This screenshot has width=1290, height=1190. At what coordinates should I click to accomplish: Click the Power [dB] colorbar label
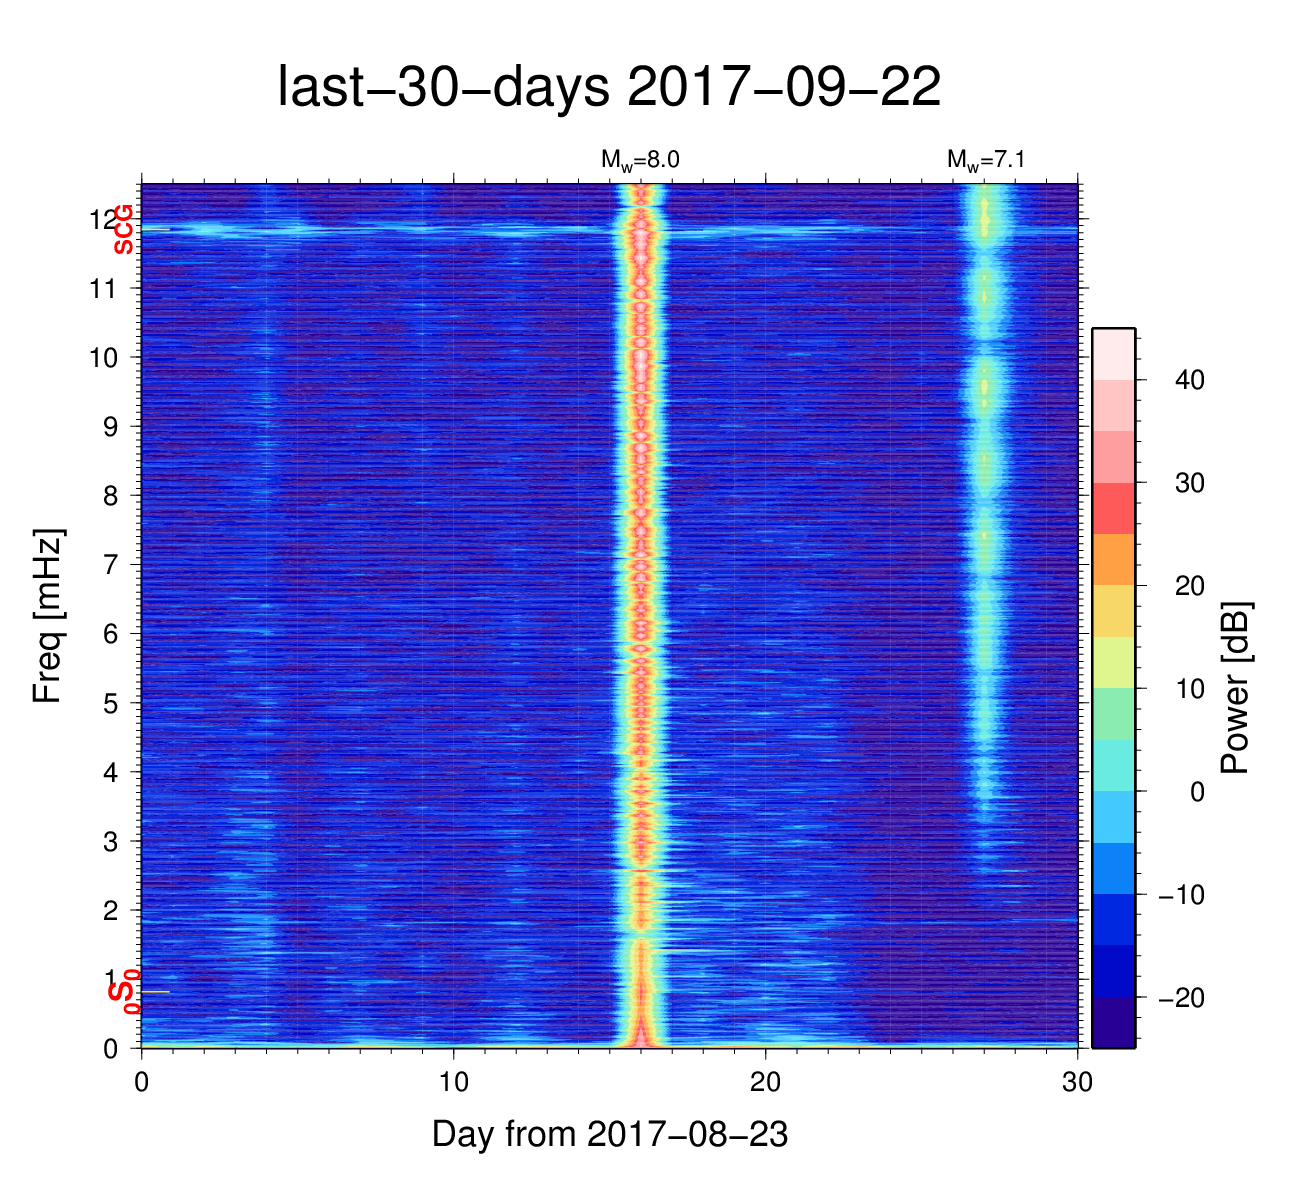click(x=1236, y=688)
